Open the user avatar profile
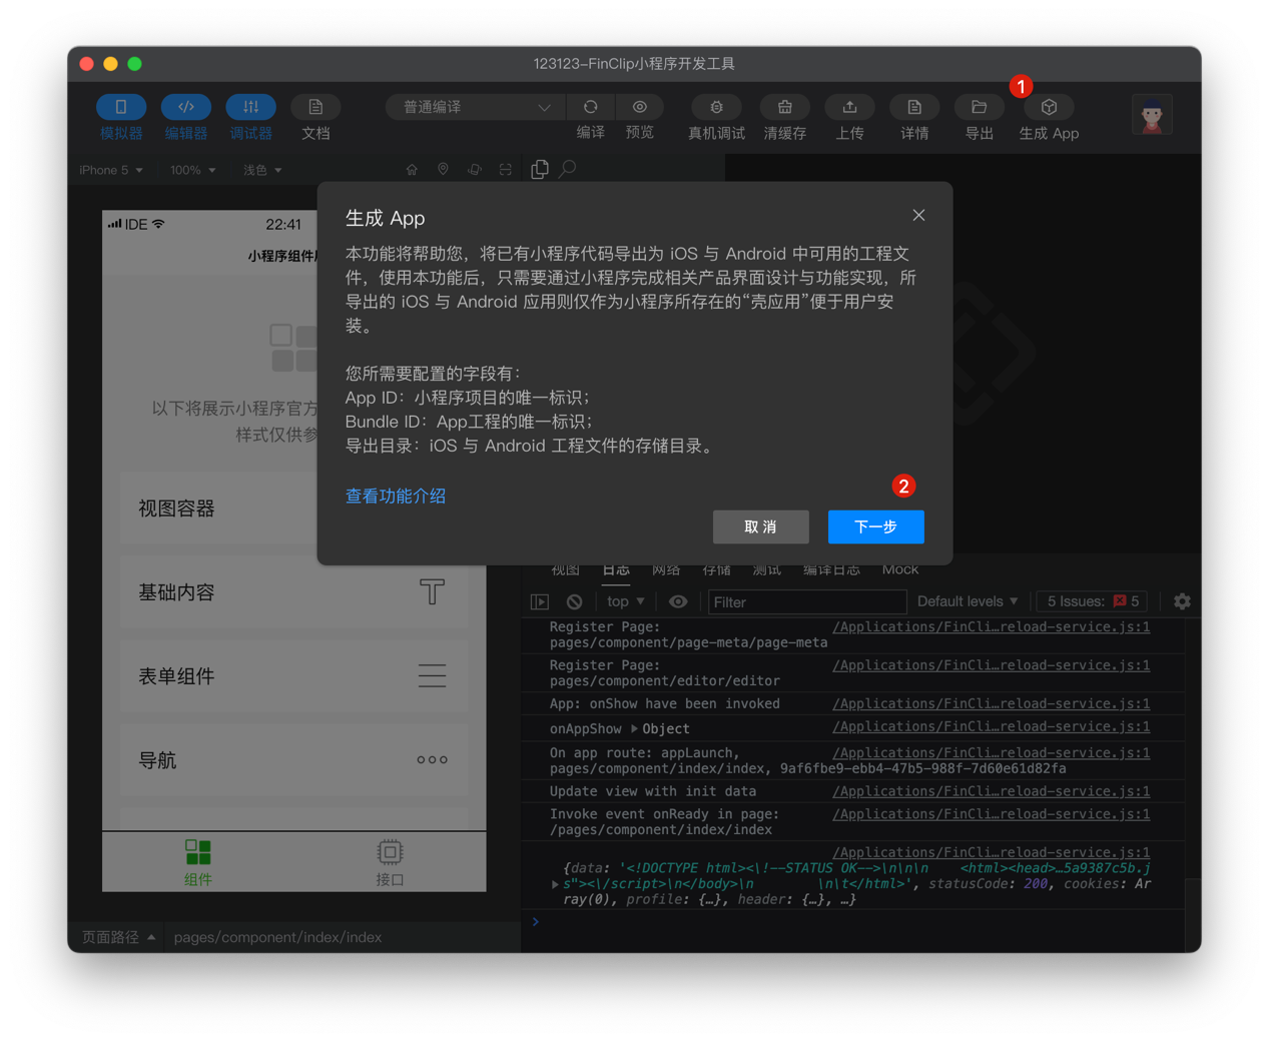 pyautogui.click(x=1152, y=114)
